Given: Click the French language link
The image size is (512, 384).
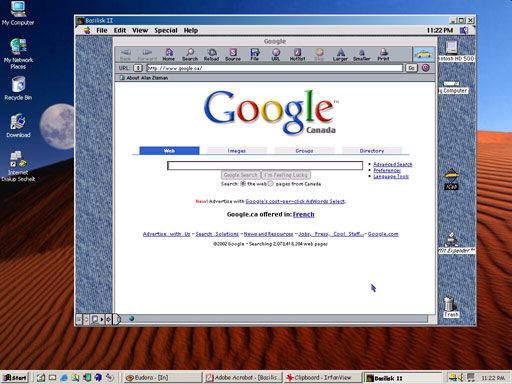Looking at the screenshot, I should coord(303,214).
